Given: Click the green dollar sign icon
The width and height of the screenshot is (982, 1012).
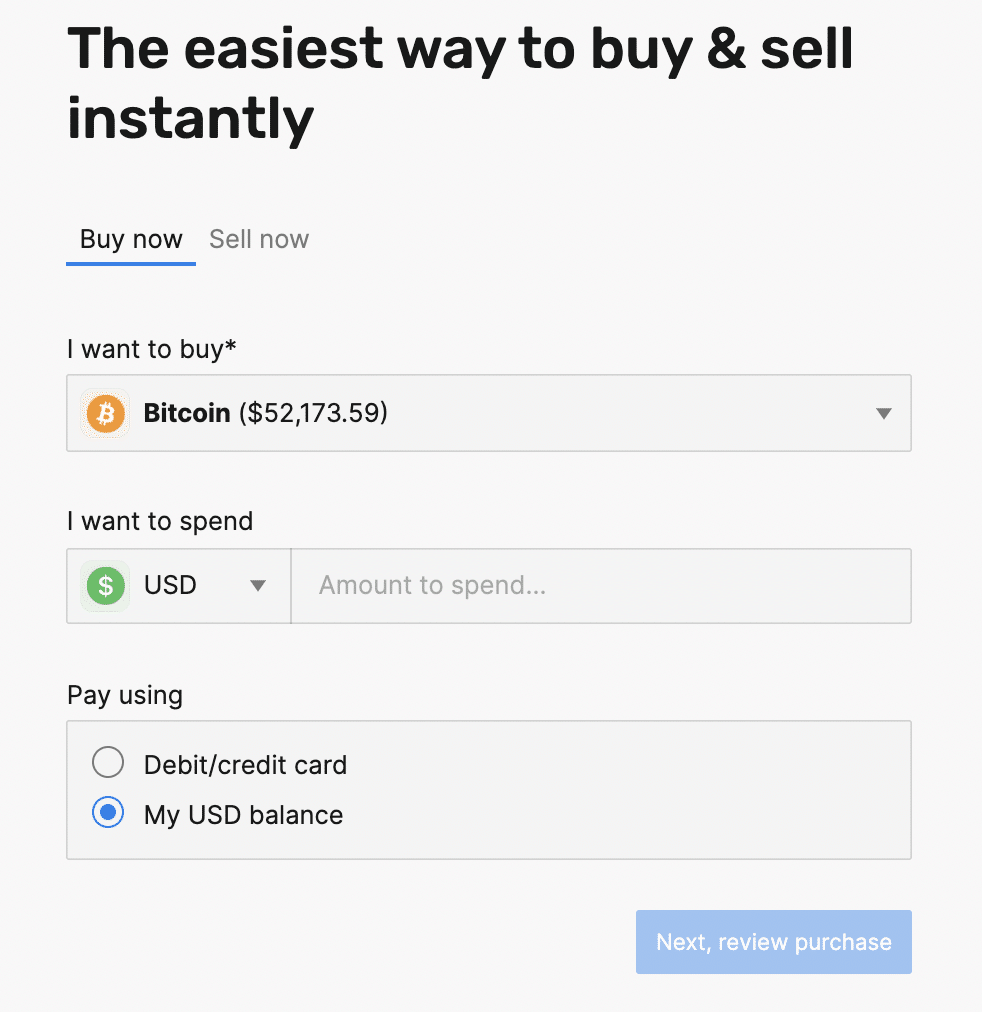Looking at the screenshot, I should click(105, 585).
